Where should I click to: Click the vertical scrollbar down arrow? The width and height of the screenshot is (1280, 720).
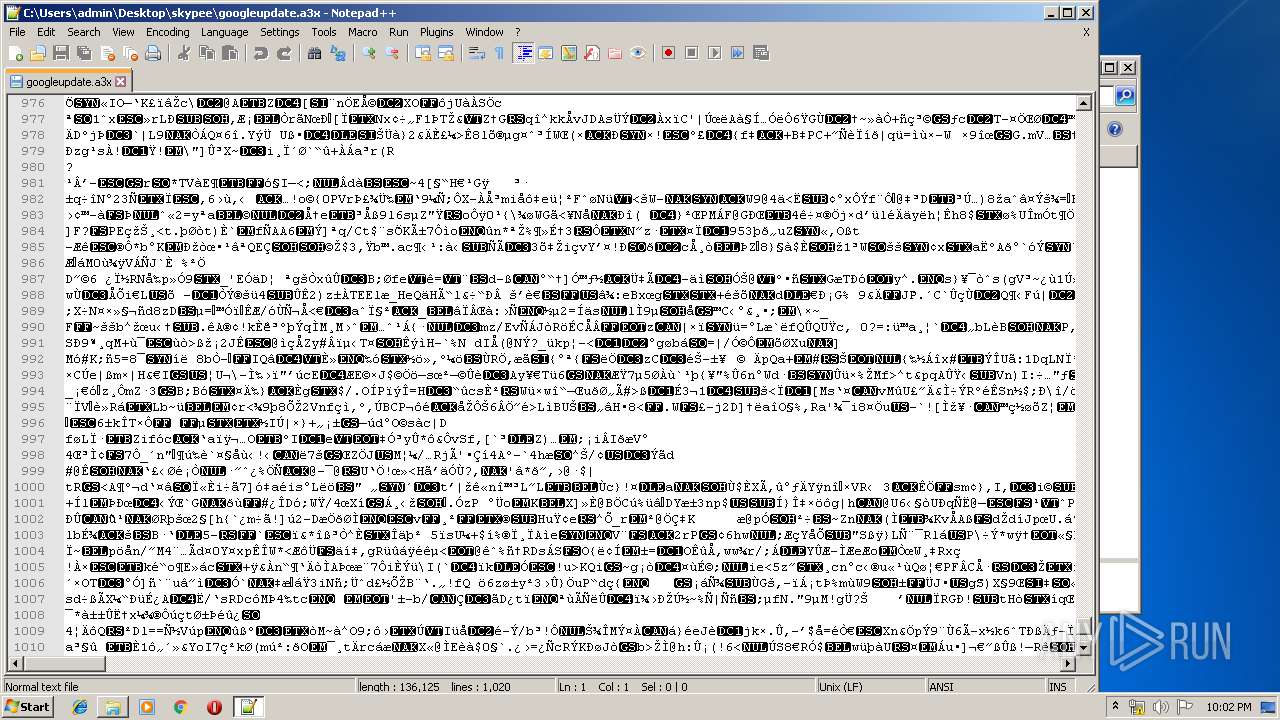coord(1083,648)
